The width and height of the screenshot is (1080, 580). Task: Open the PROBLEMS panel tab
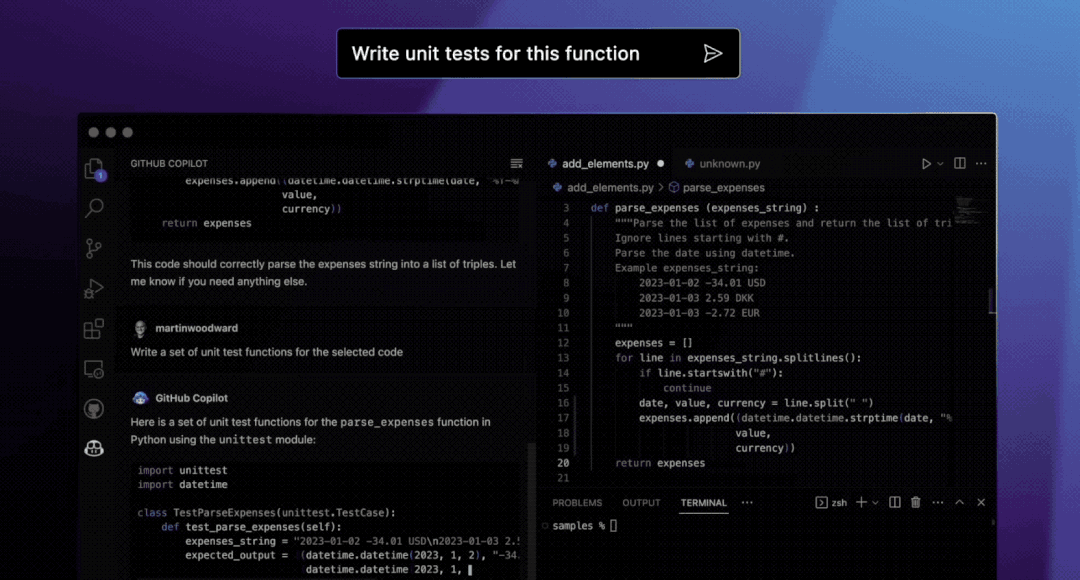click(577, 503)
